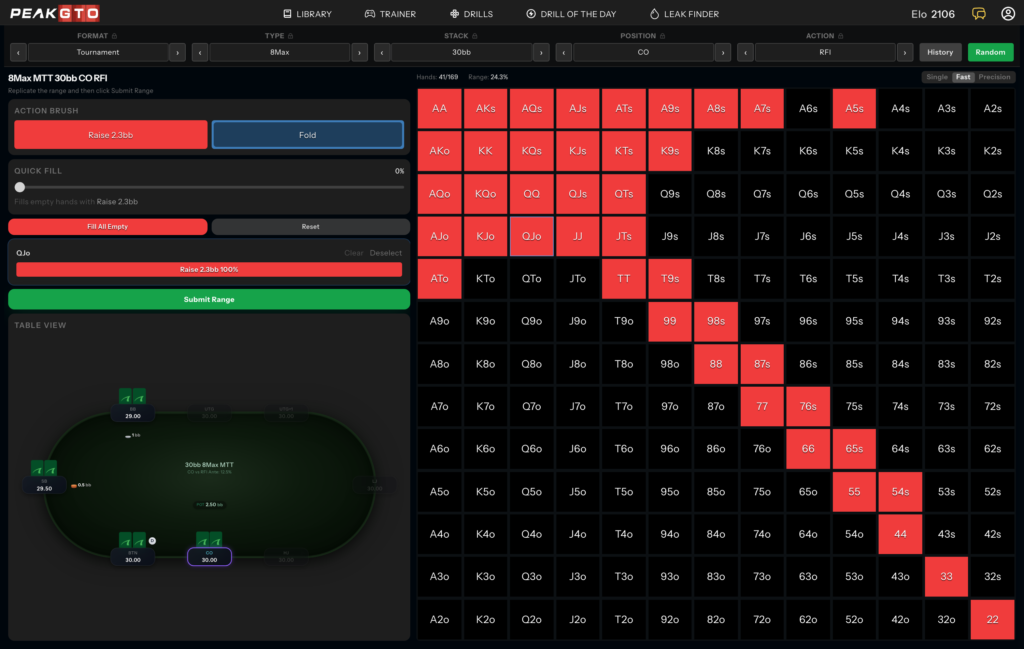
Task: Open the Tournament format dropdown
Action: click(98, 52)
